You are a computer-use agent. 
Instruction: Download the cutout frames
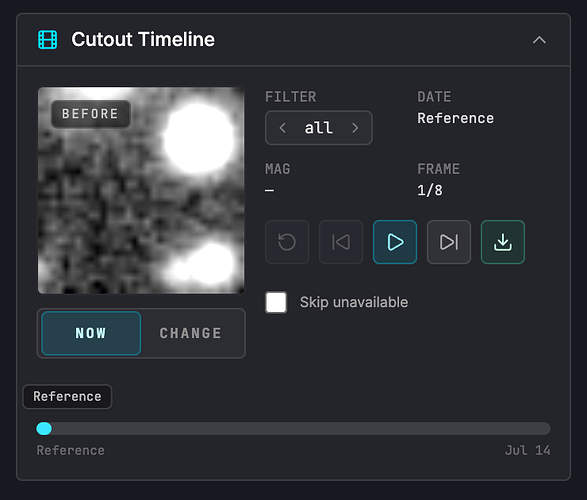click(503, 242)
